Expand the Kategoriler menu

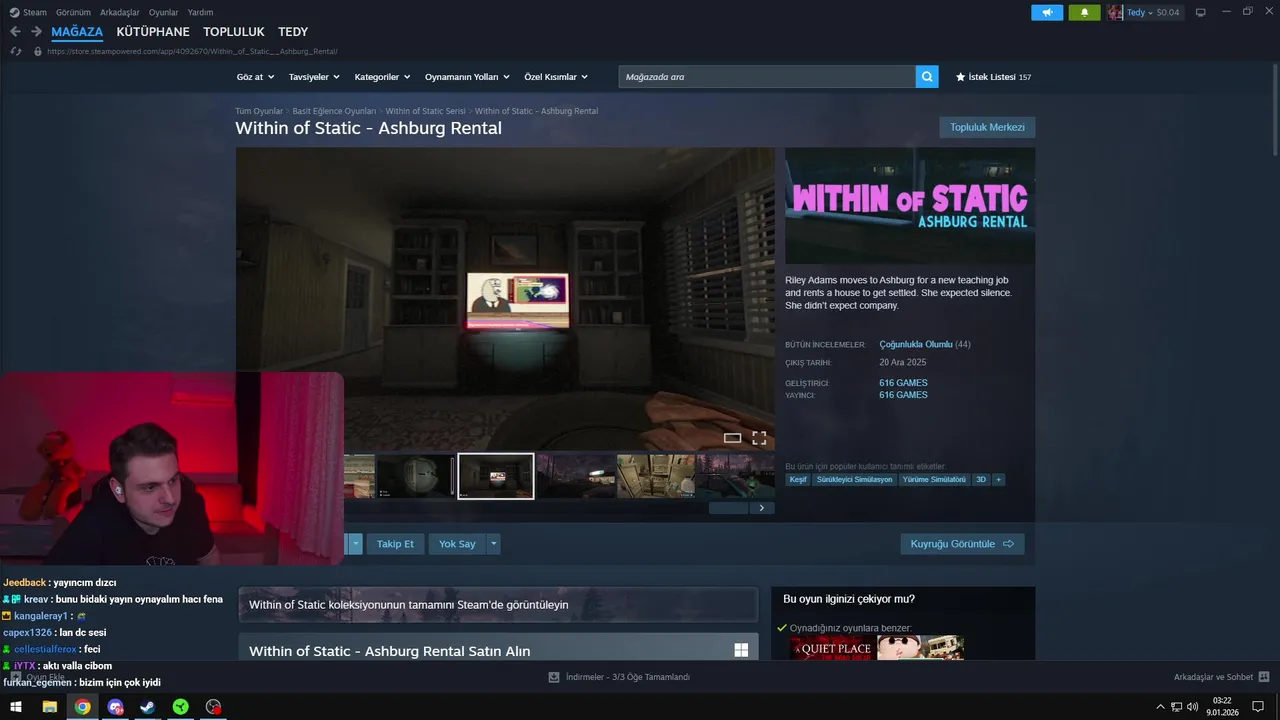click(382, 77)
